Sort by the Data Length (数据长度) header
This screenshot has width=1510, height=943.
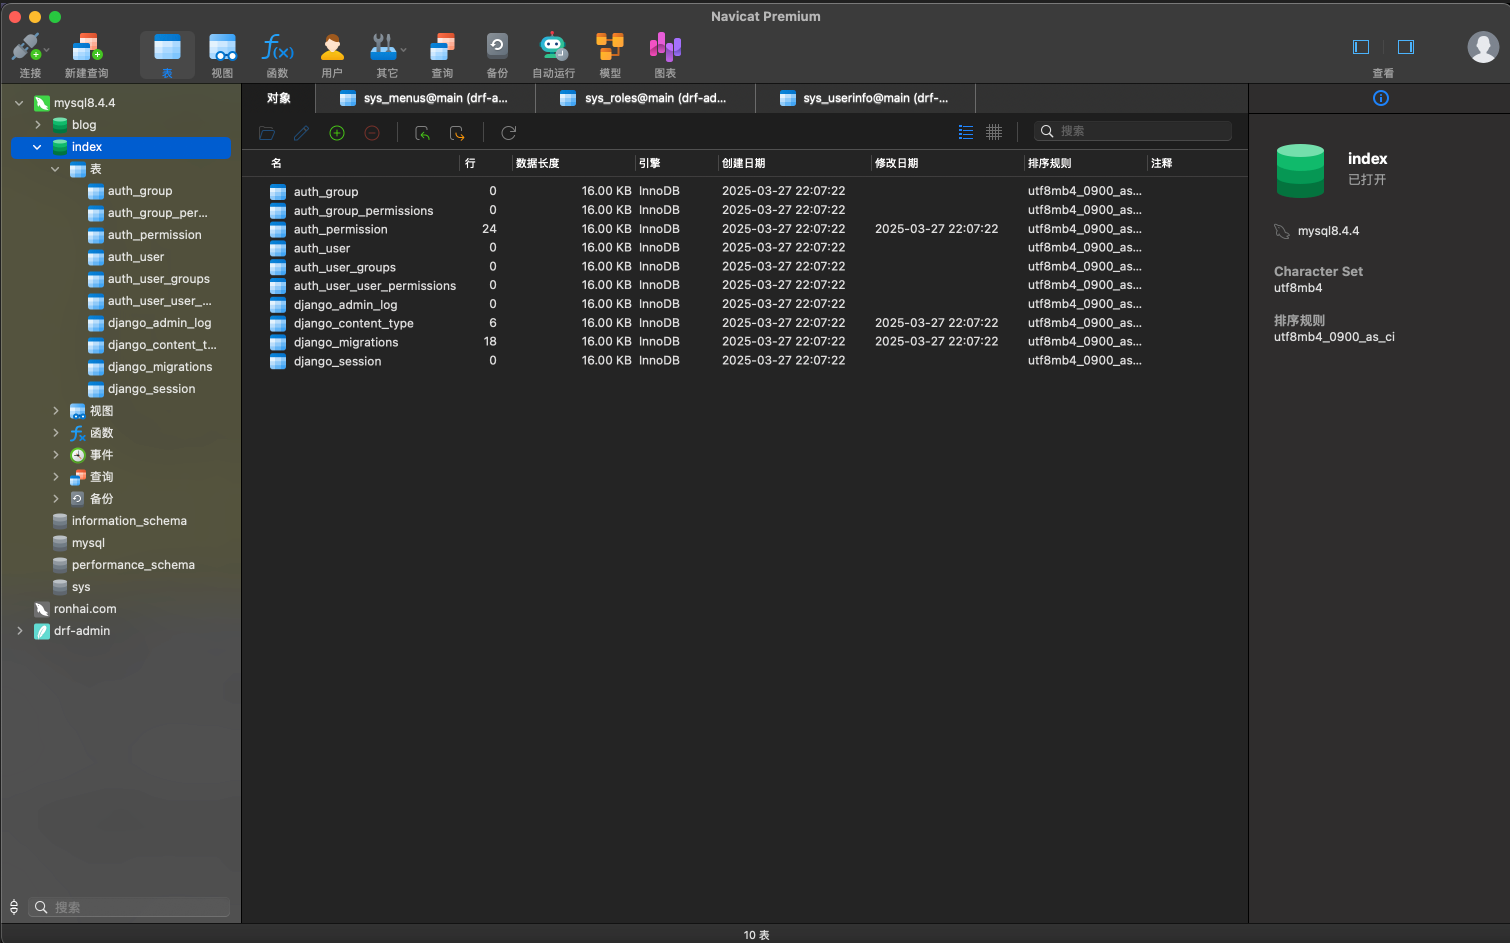[573, 163]
